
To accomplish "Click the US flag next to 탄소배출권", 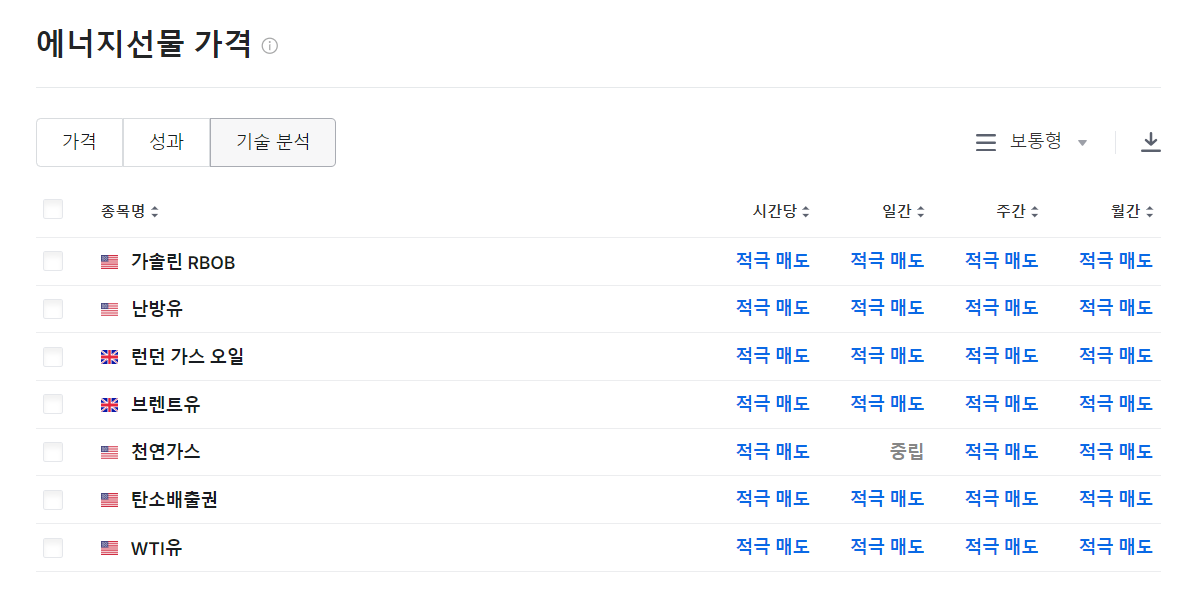I will [x=110, y=500].
